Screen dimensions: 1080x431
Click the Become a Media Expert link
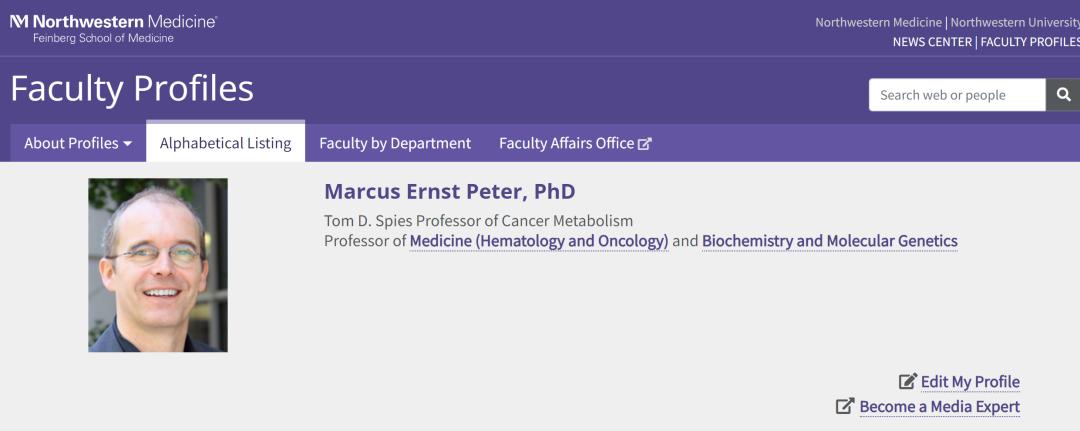pyautogui.click(x=939, y=406)
